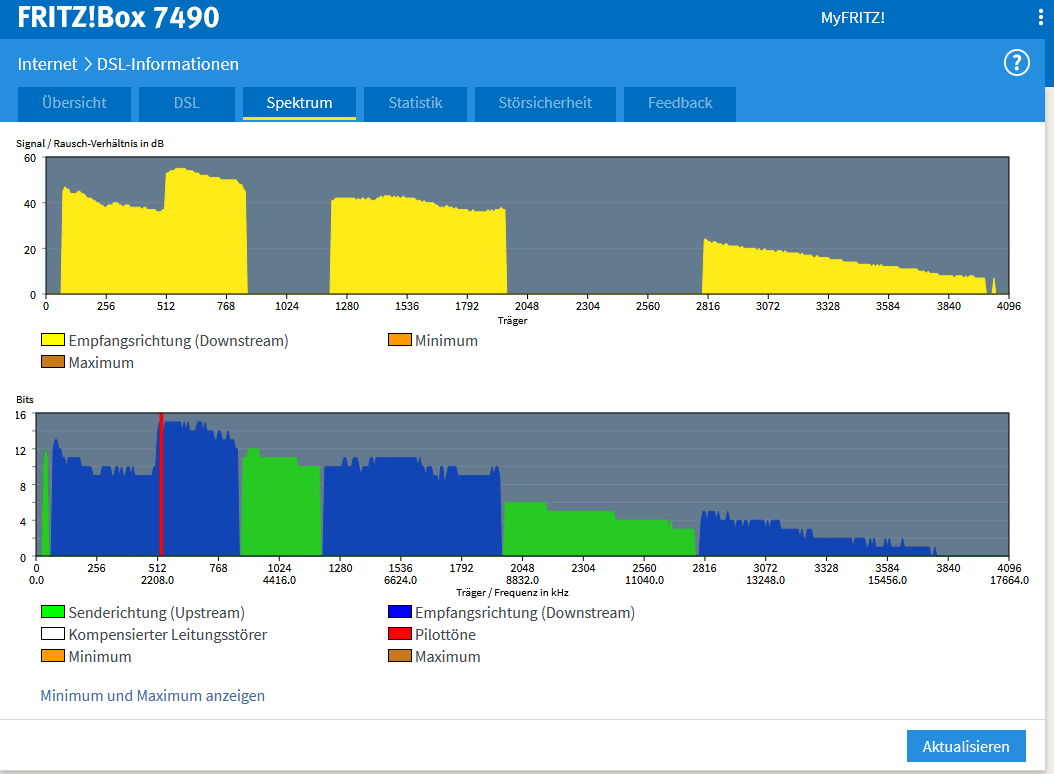Click the red Pilottöne legend swatch
1054x774 pixels.
(x=399, y=633)
